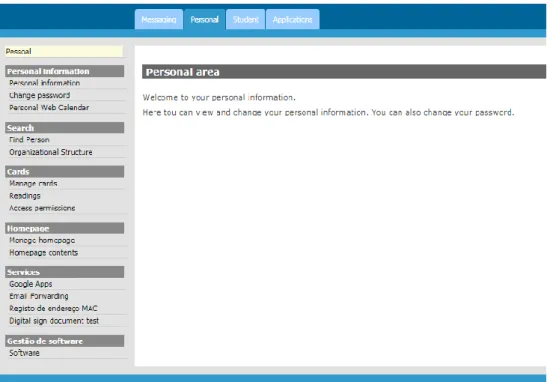Go to the Applications tab

(x=292, y=19)
